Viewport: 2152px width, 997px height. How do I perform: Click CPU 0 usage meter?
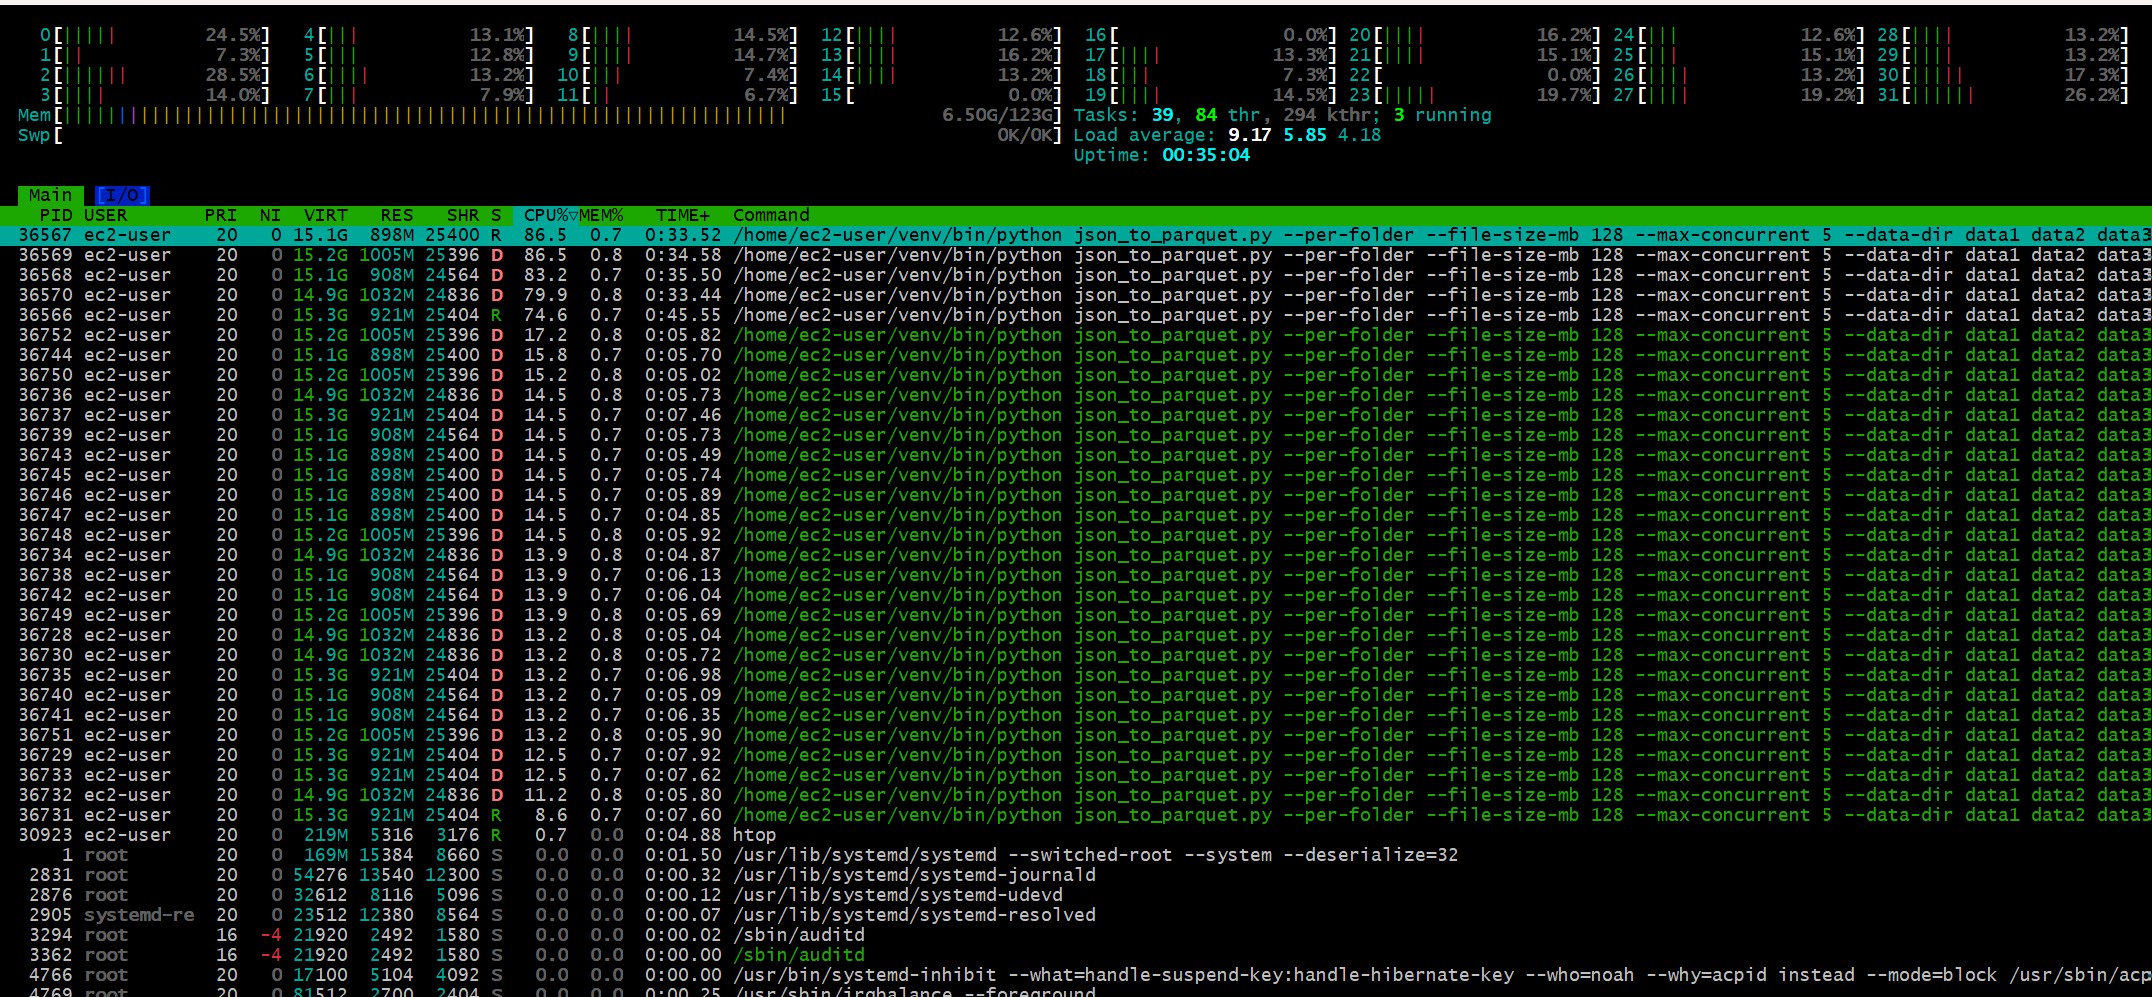pyautogui.click(x=155, y=35)
